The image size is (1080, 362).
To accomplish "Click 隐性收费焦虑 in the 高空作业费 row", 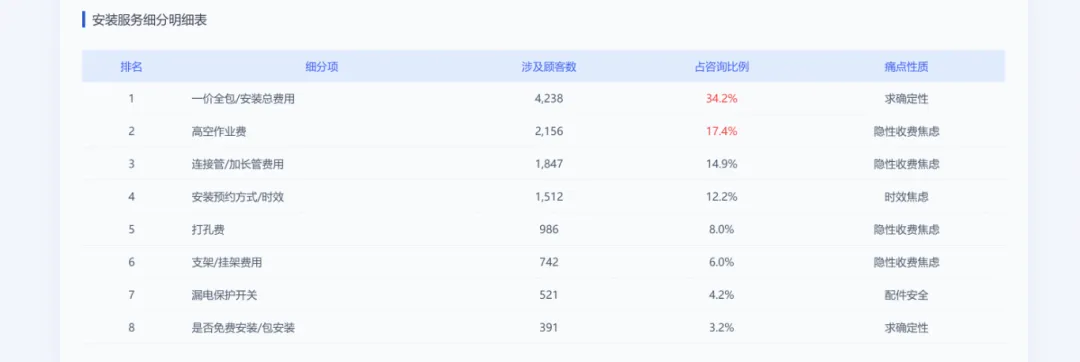I will coord(906,131).
